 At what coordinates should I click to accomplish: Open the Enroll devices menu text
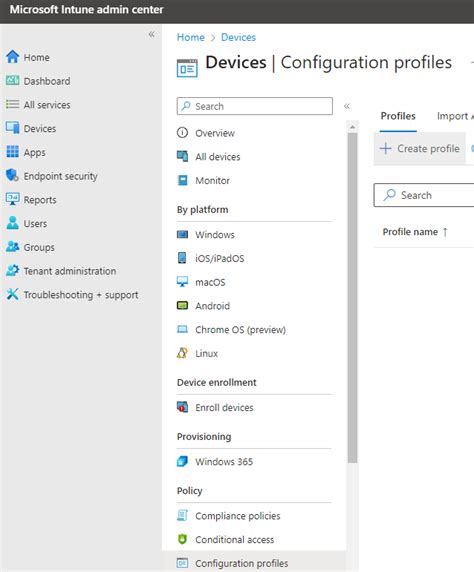224,407
